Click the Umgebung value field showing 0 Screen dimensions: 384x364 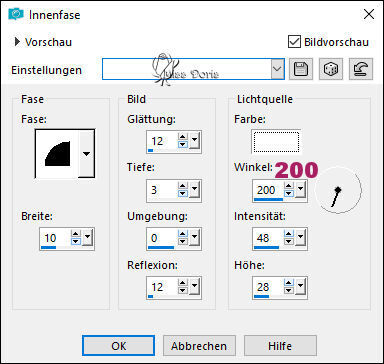point(162,238)
